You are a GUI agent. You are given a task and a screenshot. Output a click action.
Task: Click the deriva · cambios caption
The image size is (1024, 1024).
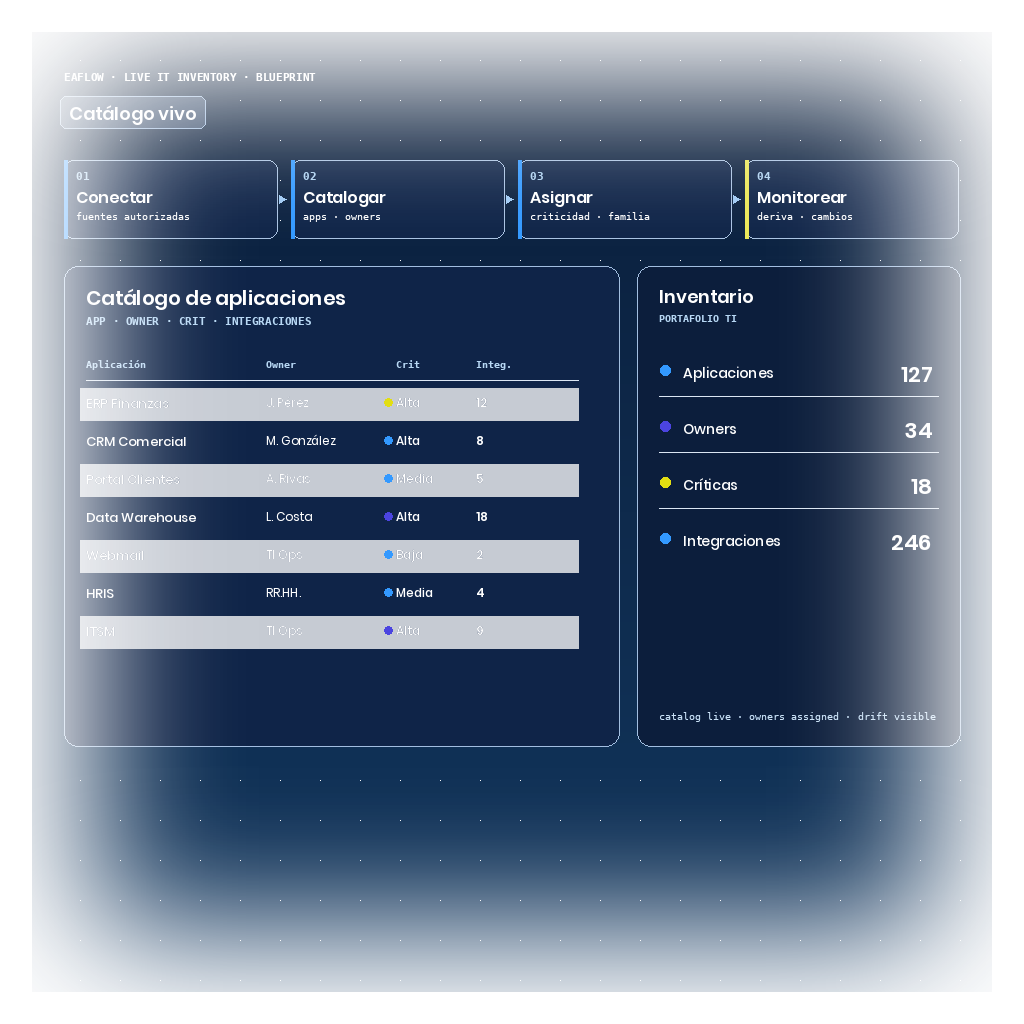pyautogui.click(x=805, y=217)
